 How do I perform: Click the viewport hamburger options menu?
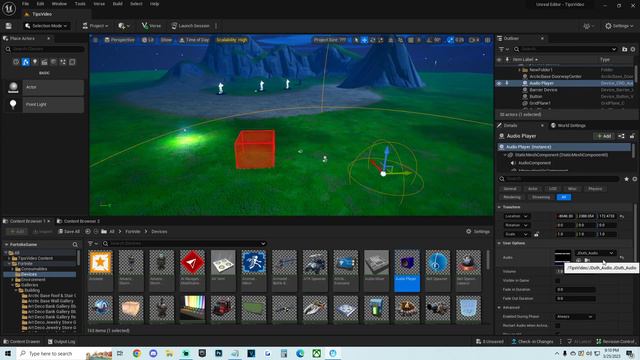pos(96,40)
